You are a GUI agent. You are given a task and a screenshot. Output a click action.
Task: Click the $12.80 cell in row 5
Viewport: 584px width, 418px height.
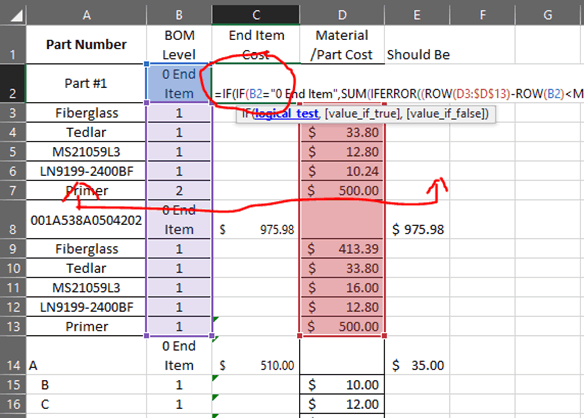point(342,152)
